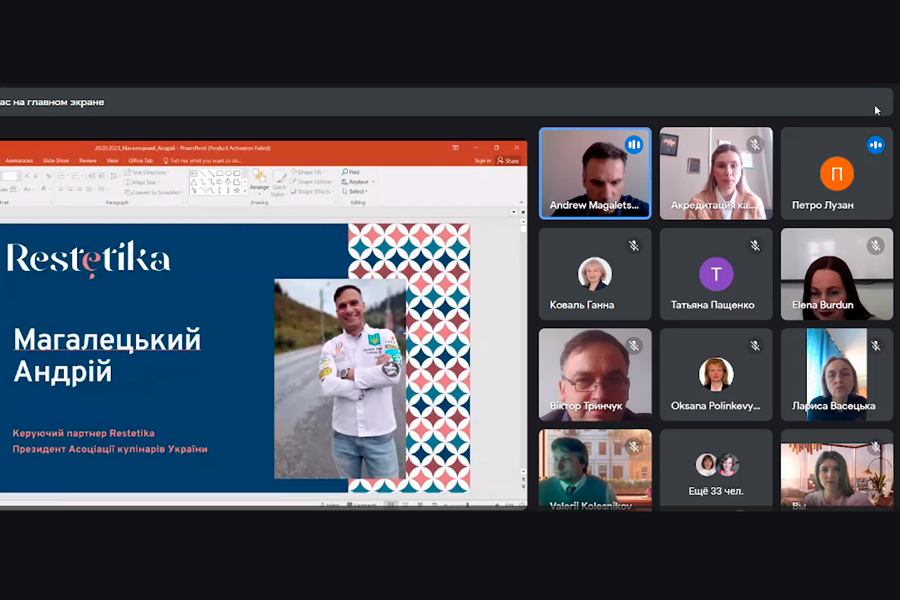The width and height of the screenshot is (900, 600).
Task: Select the Star shape in gallery
Action: click(x=236, y=191)
